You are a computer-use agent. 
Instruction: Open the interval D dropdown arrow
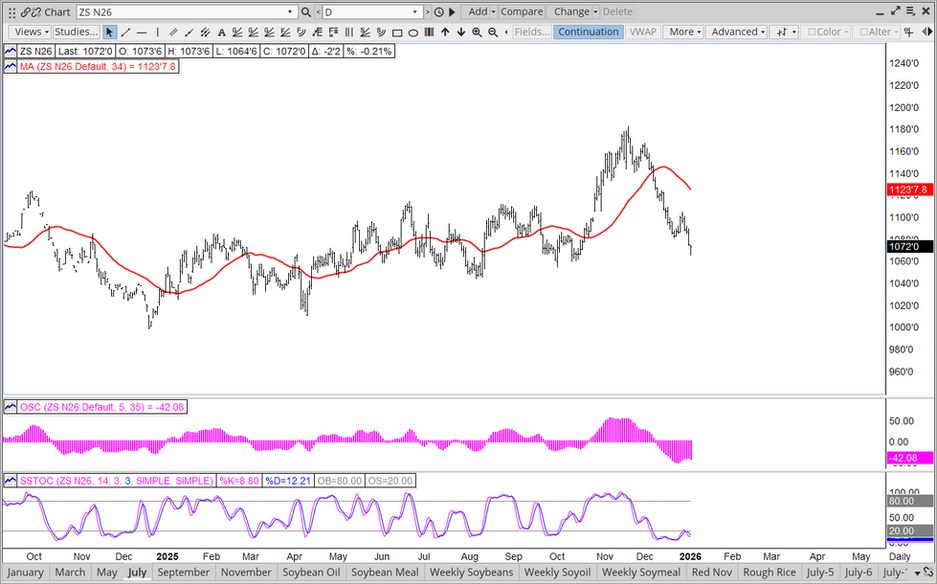click(415, 12)
